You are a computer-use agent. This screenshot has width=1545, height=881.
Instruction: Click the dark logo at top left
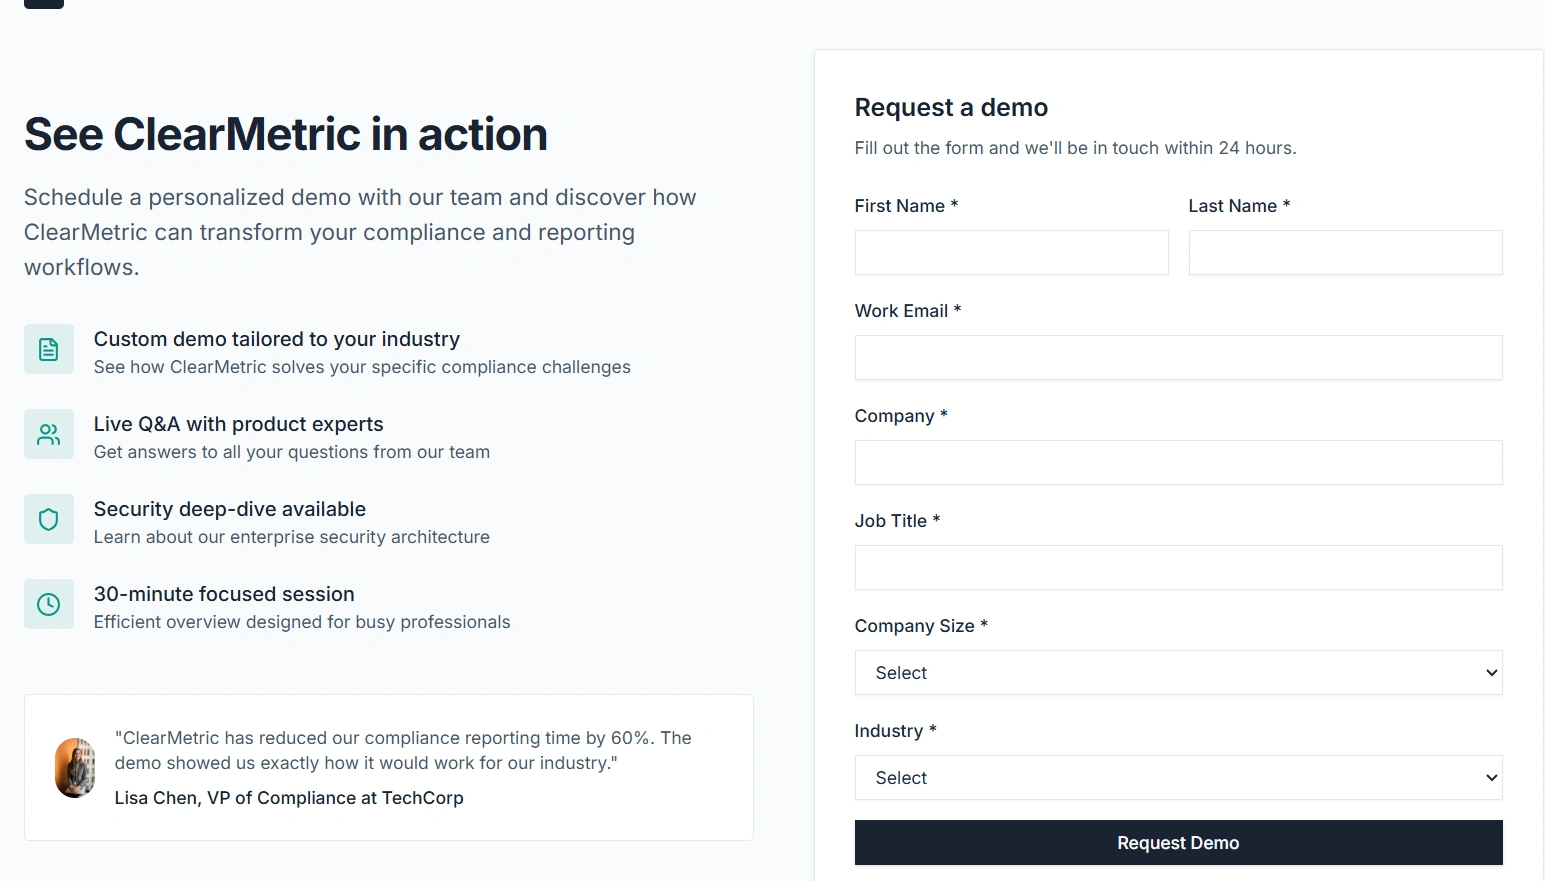[44, 3]
